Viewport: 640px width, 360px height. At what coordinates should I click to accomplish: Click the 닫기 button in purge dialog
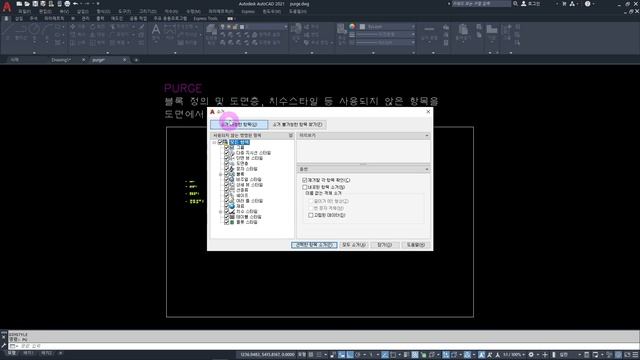384,245
